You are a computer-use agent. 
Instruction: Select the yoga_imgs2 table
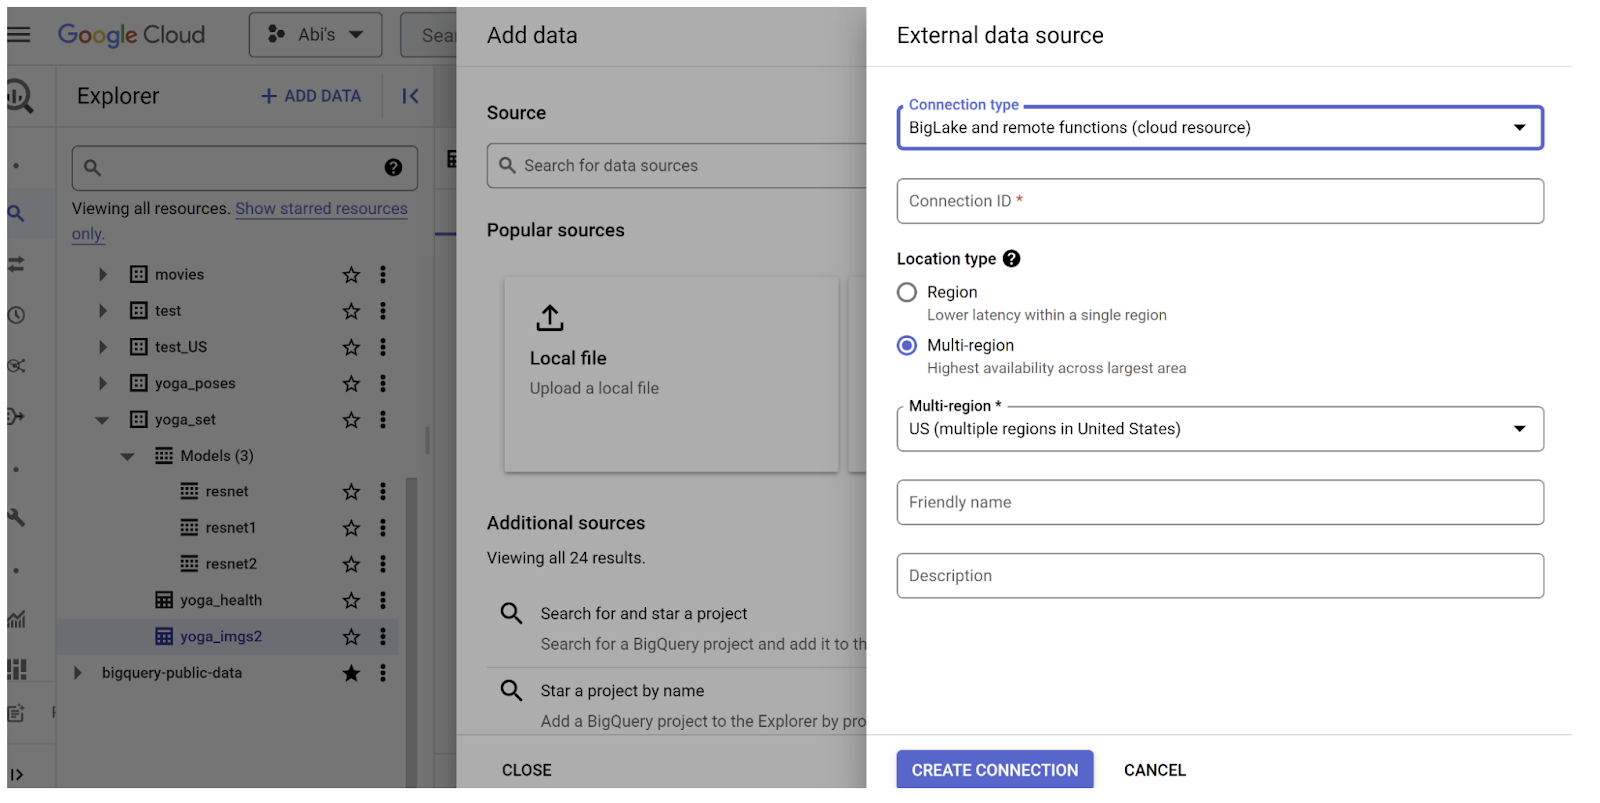[x=220, y=637]
